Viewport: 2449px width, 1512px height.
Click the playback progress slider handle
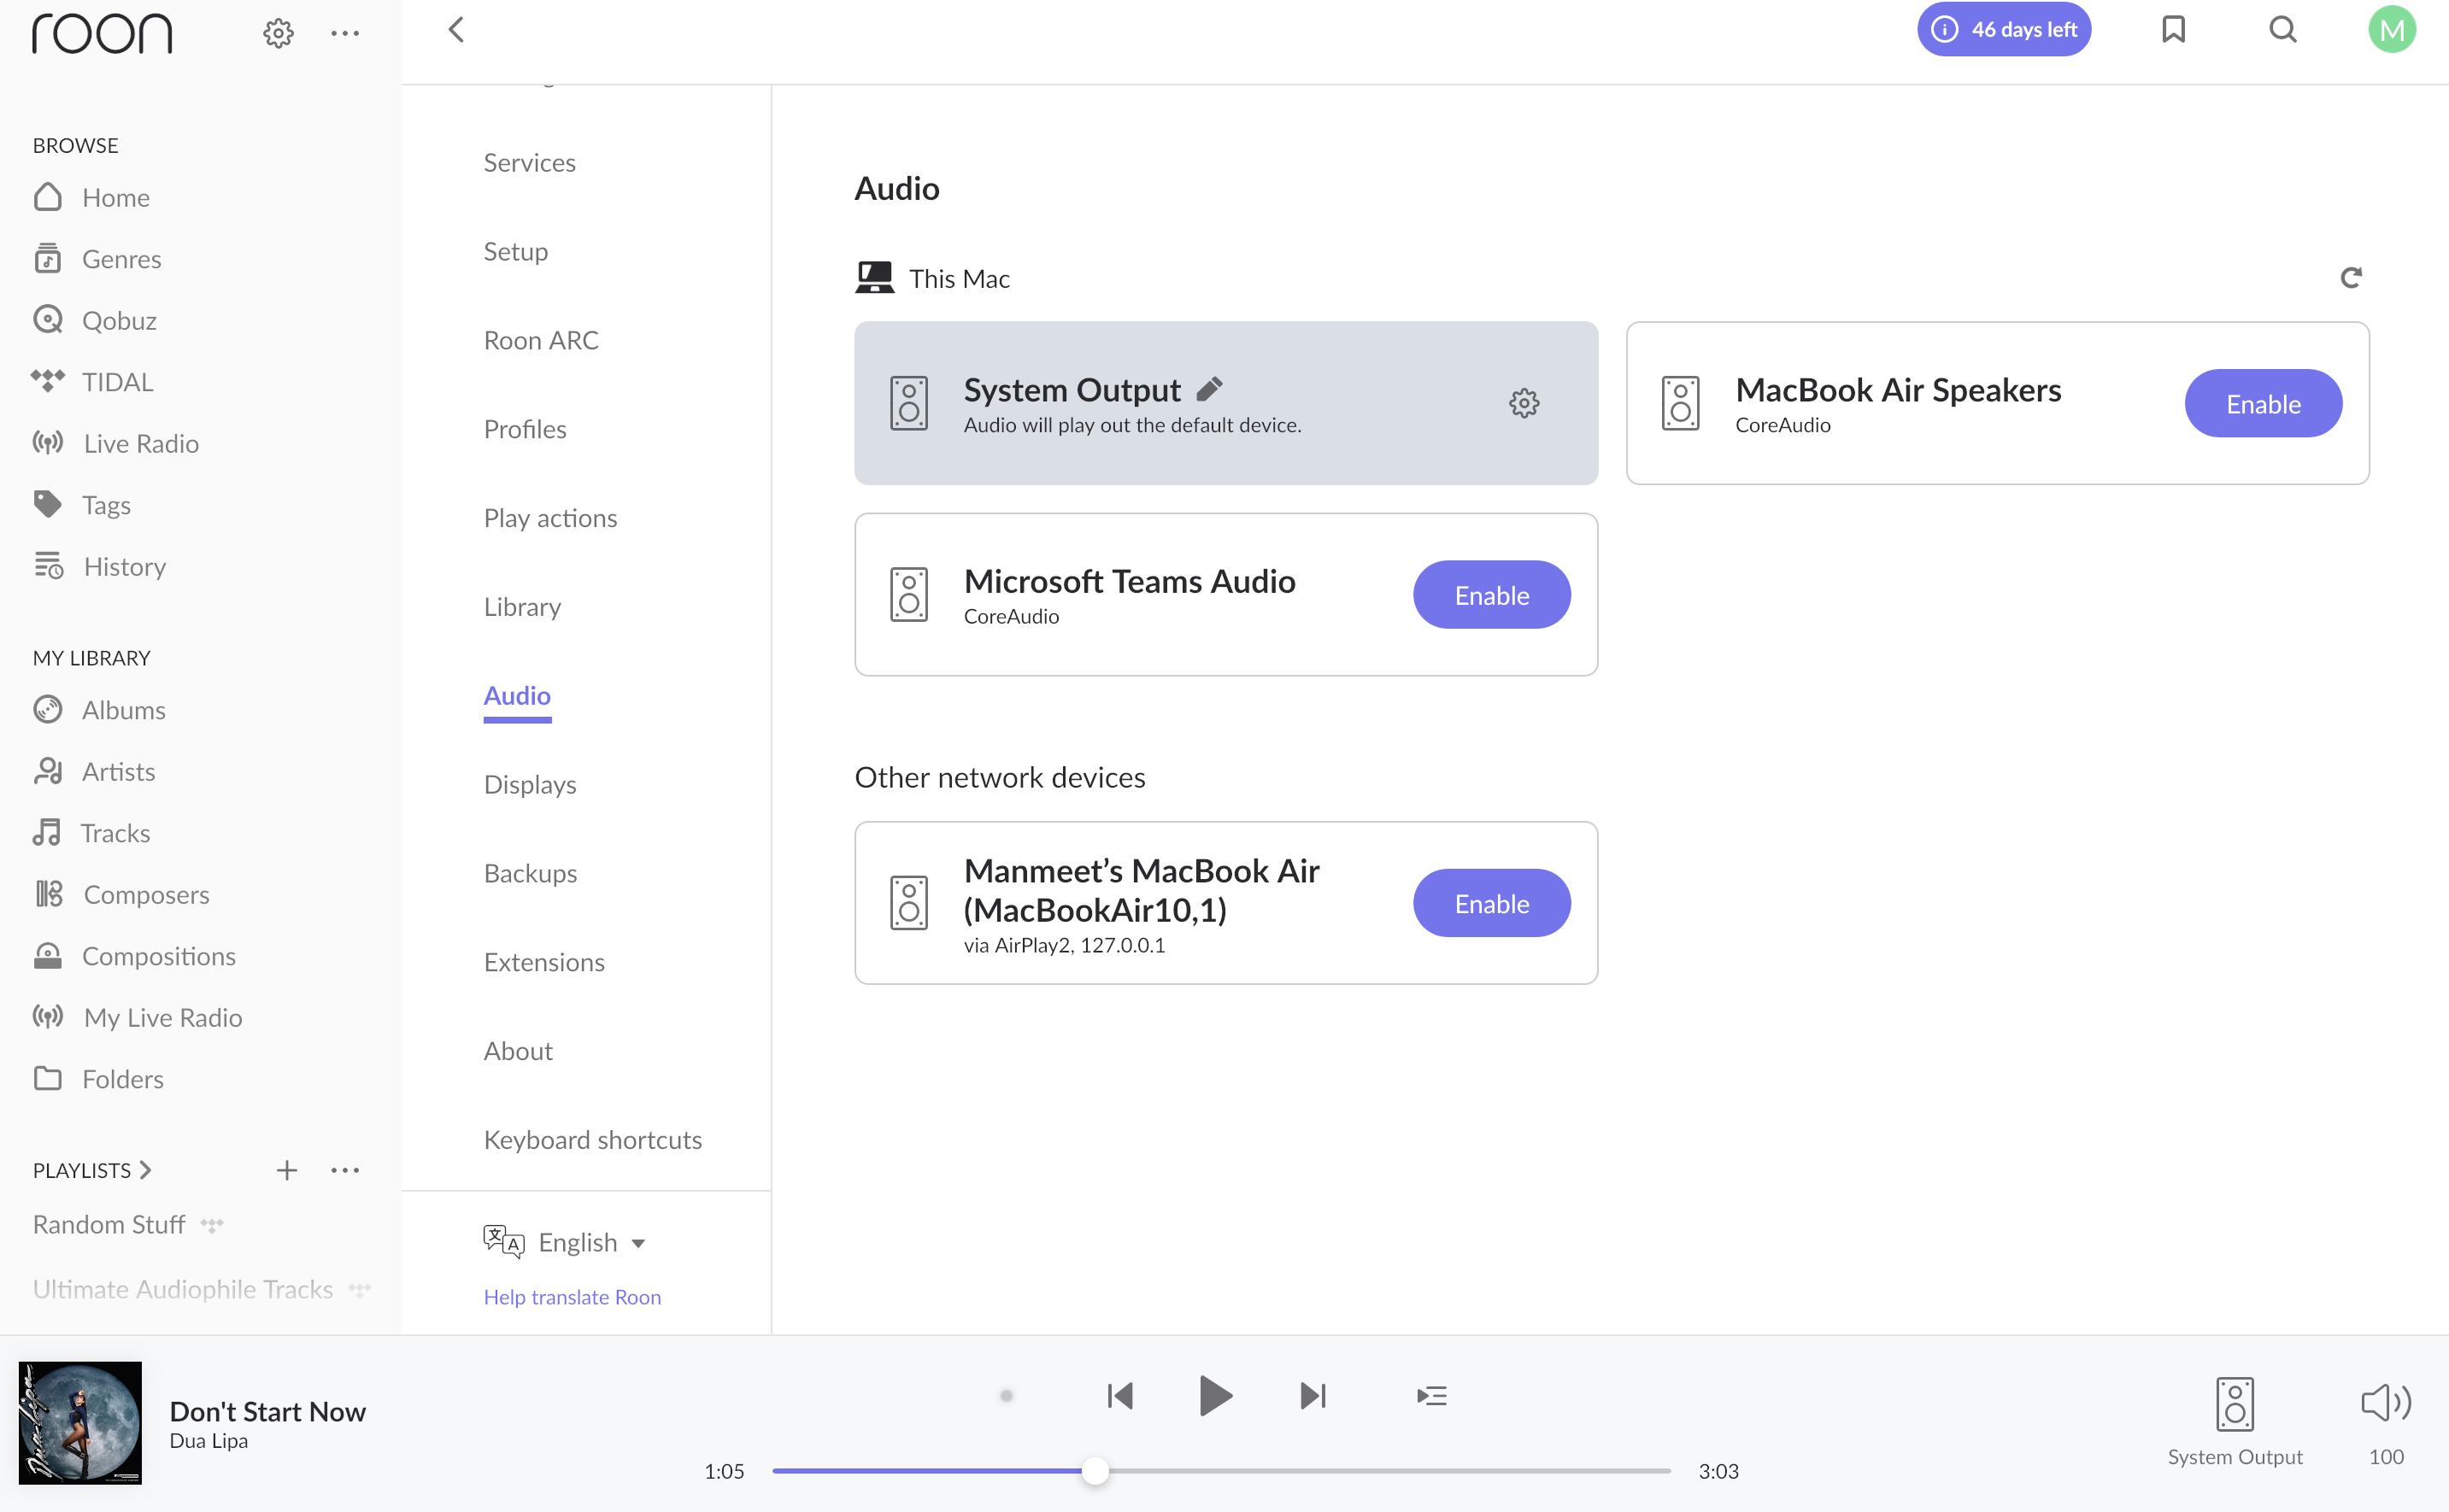[x=1095, y=1471]
